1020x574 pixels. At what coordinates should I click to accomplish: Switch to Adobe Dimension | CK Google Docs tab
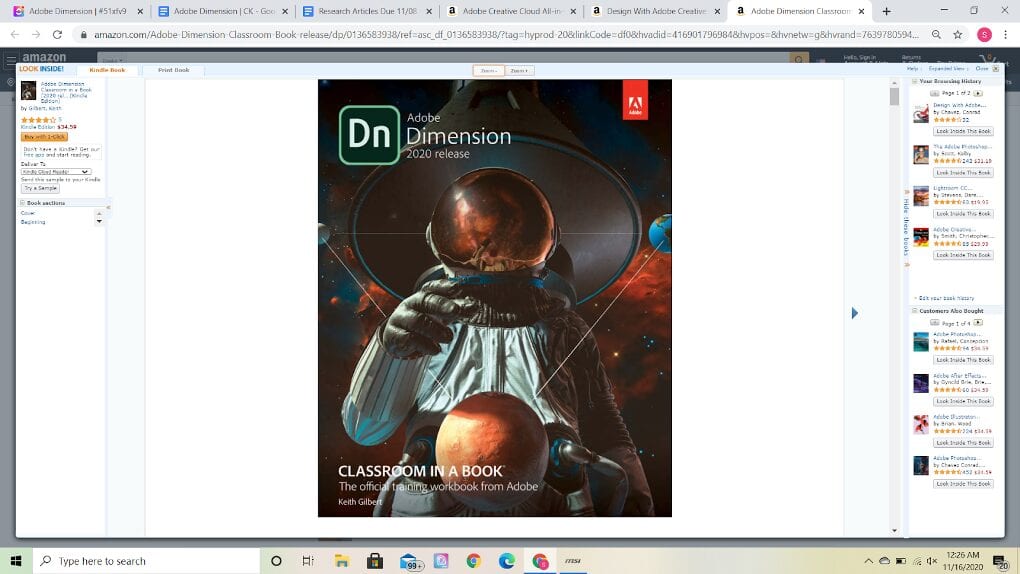[x=224, y=11]
